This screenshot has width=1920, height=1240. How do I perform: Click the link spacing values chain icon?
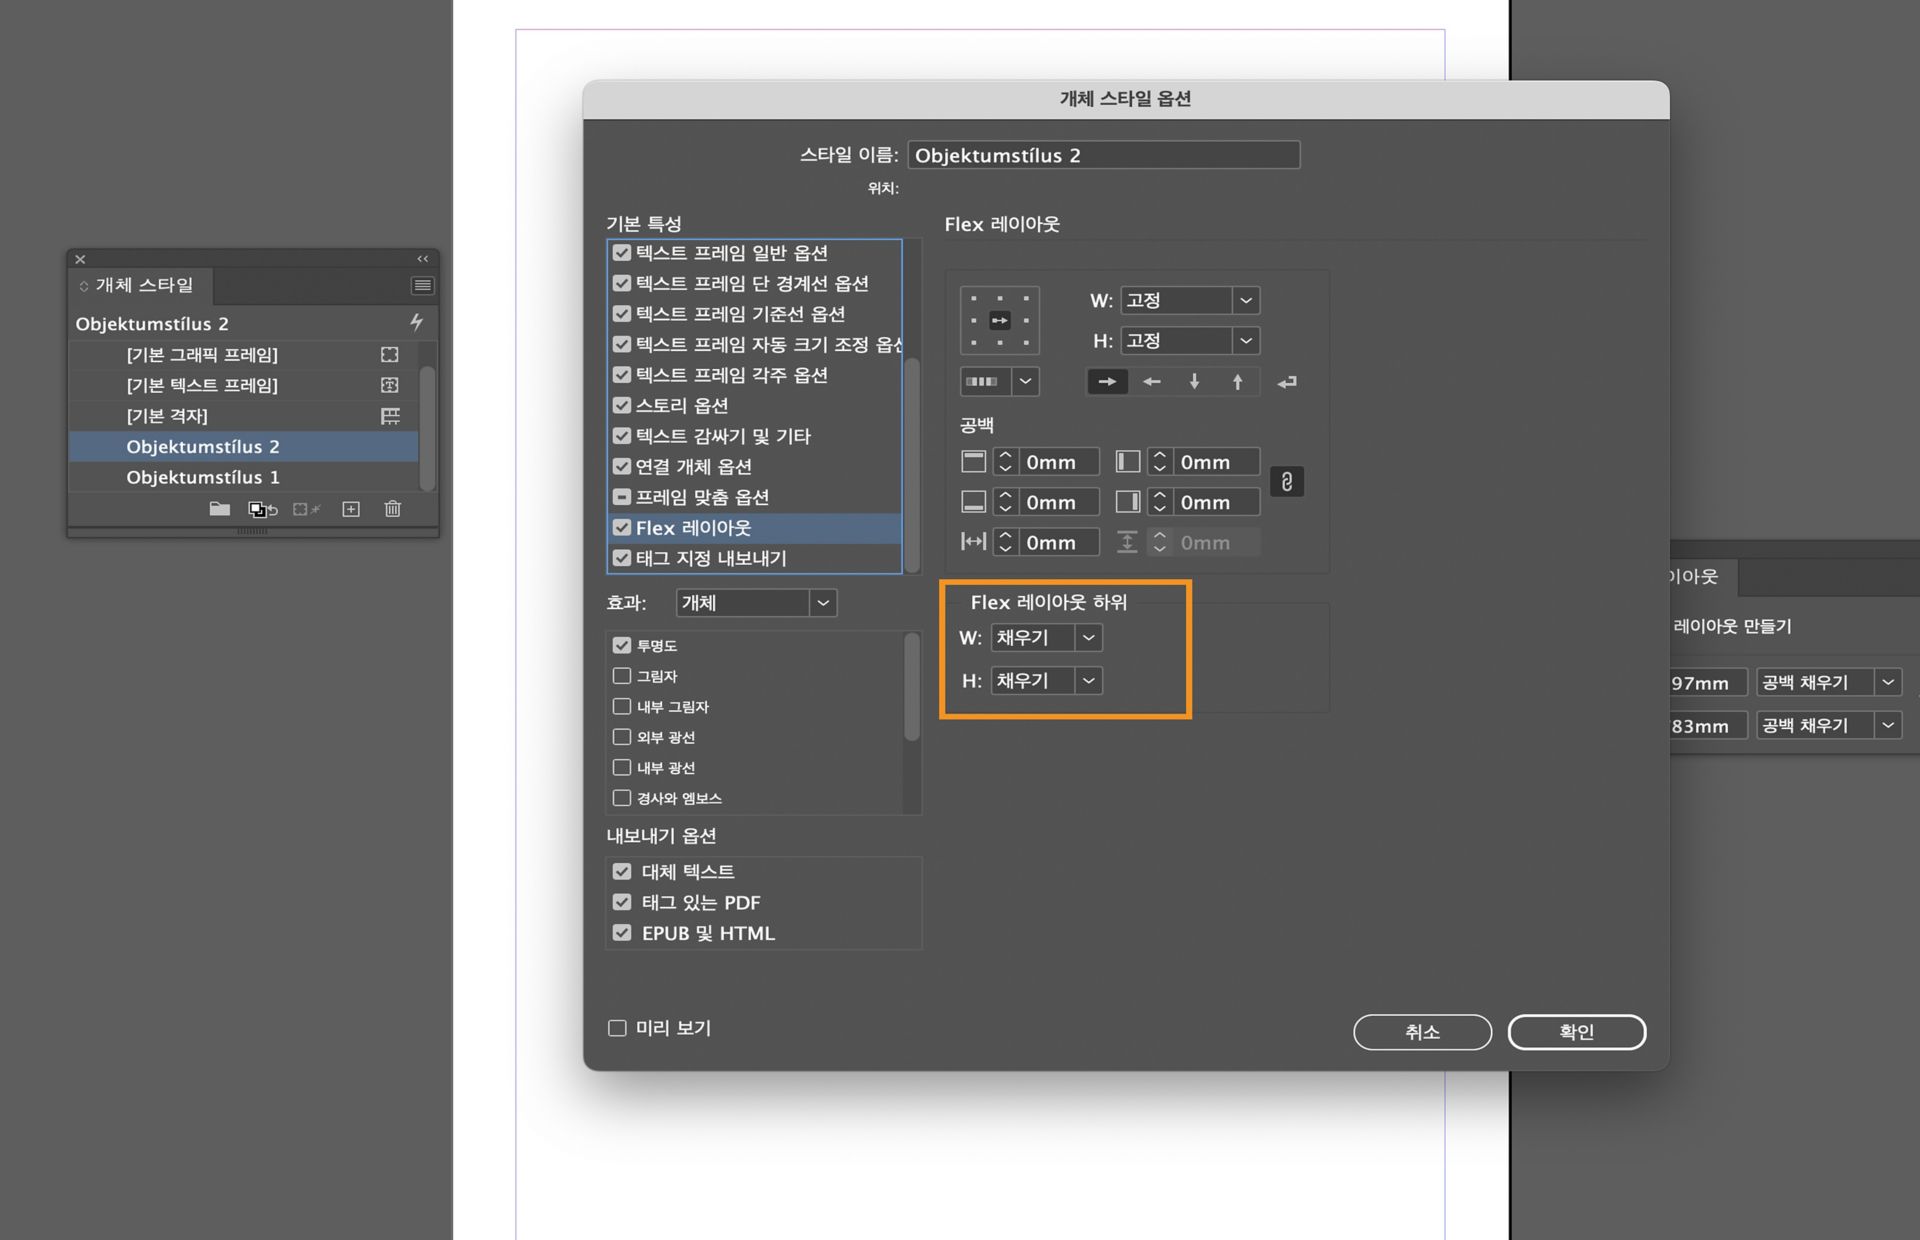pos(1287,482)
